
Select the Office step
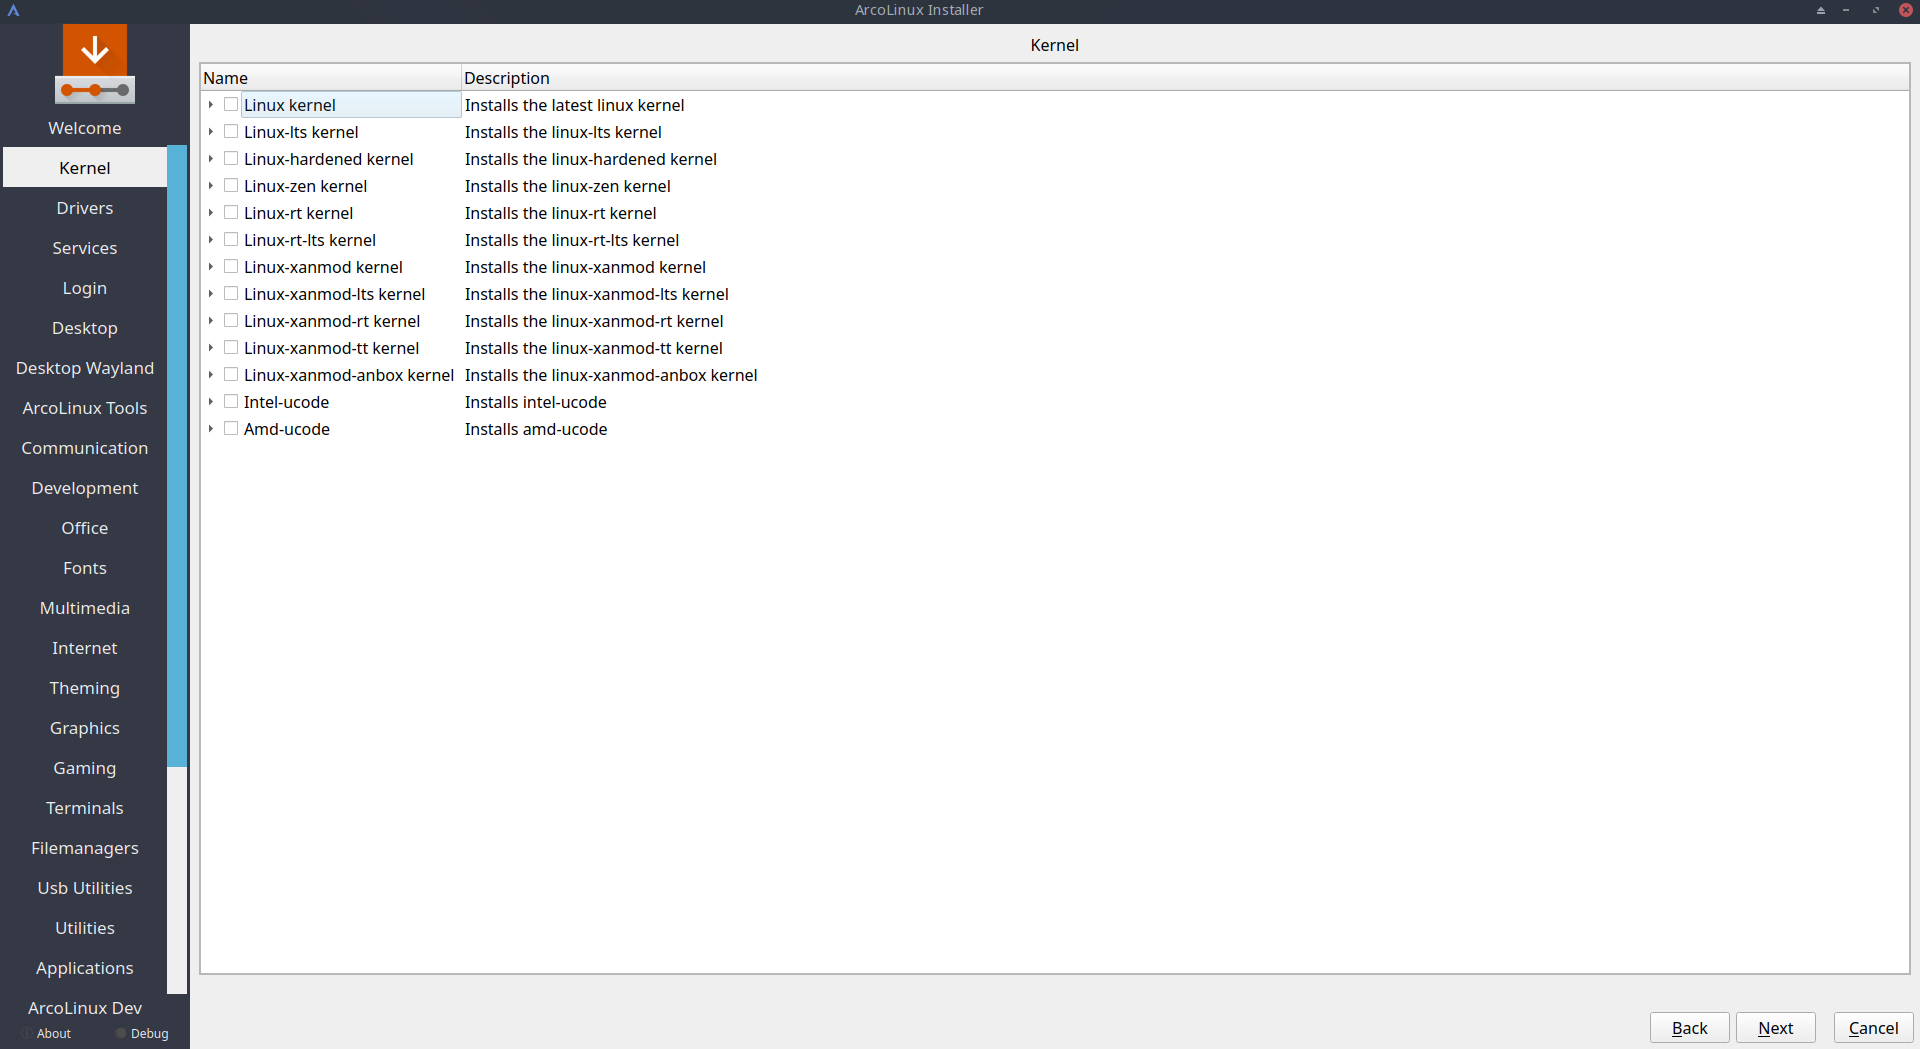click(x=85, y=528)
